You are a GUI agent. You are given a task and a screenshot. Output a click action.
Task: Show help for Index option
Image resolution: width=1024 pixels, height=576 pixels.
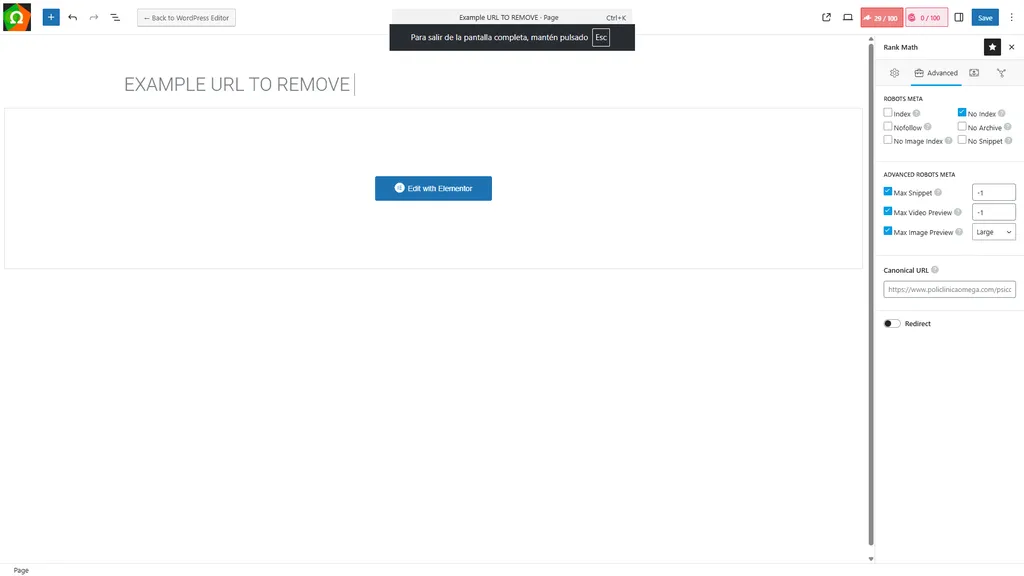click(x=916, y=114)
